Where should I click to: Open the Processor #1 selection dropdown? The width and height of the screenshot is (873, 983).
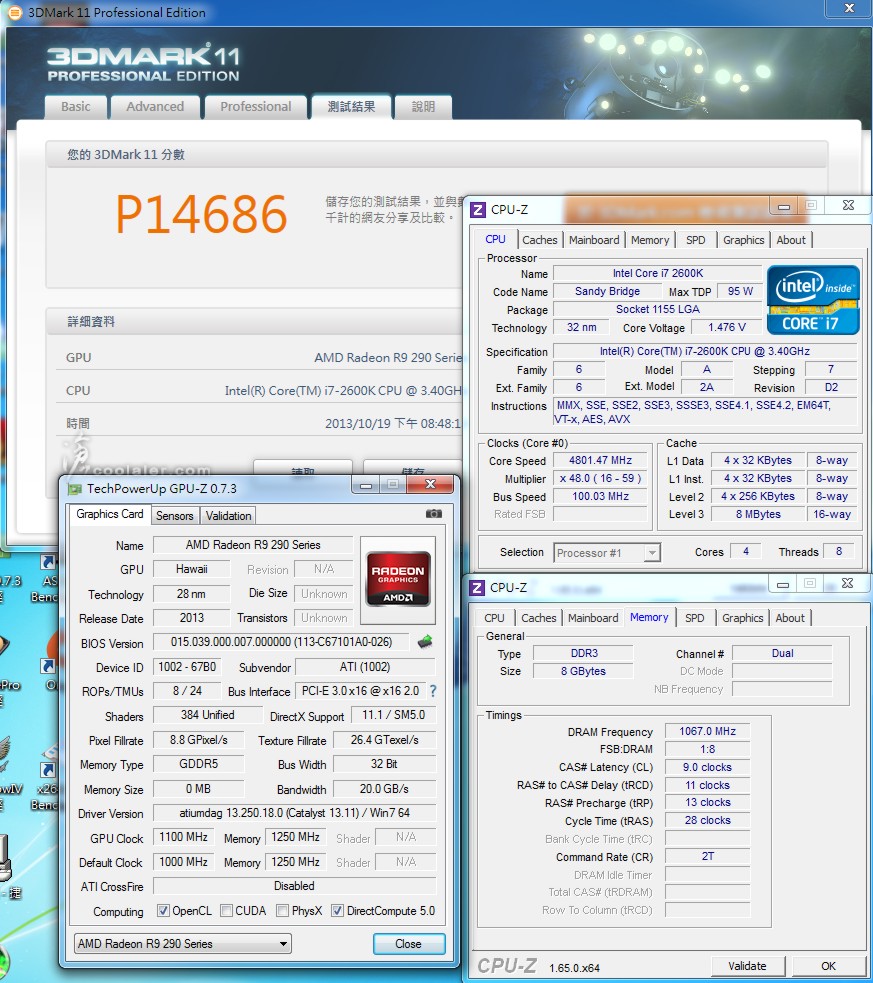(607, 553)
